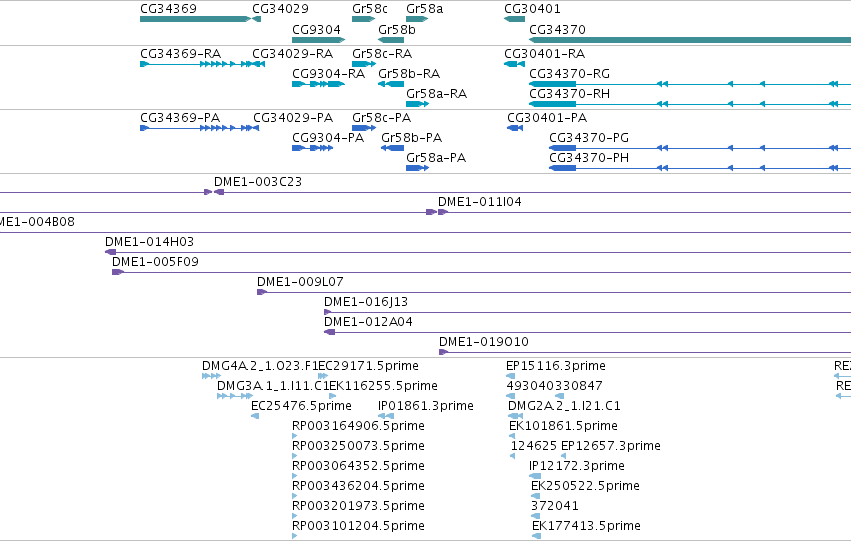Click transcript CG9304-RA
851x541 pixels.
[319, 84]
